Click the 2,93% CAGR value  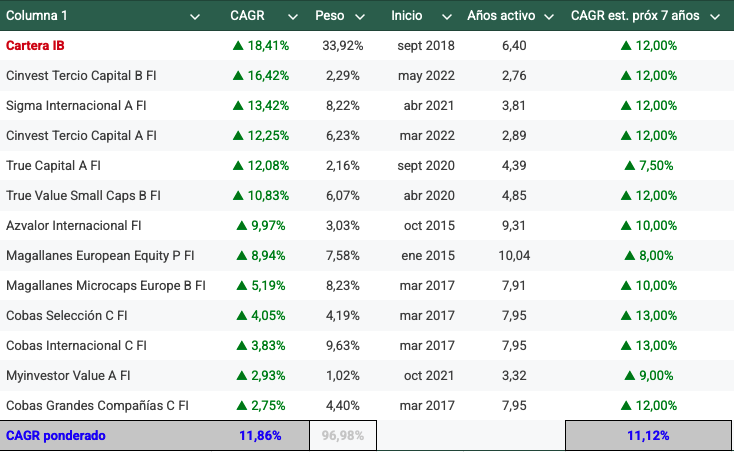(x=261, y=375)
